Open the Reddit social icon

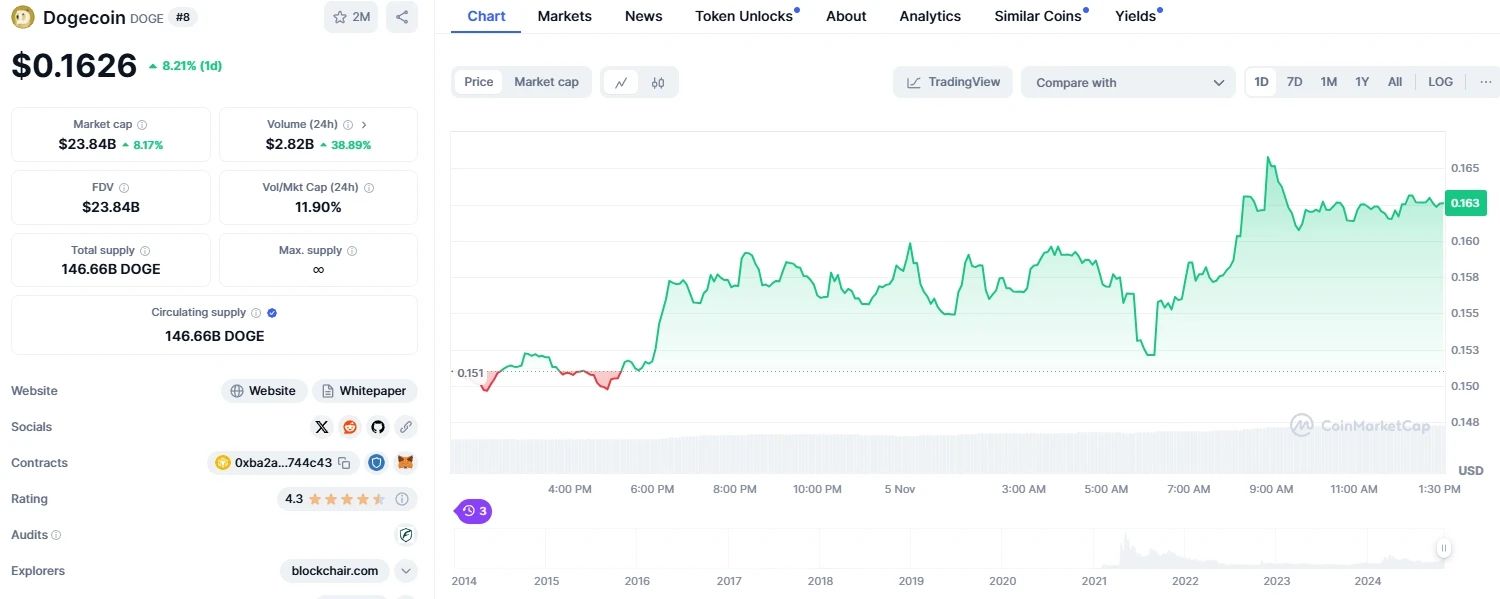(x=350, y=427)
